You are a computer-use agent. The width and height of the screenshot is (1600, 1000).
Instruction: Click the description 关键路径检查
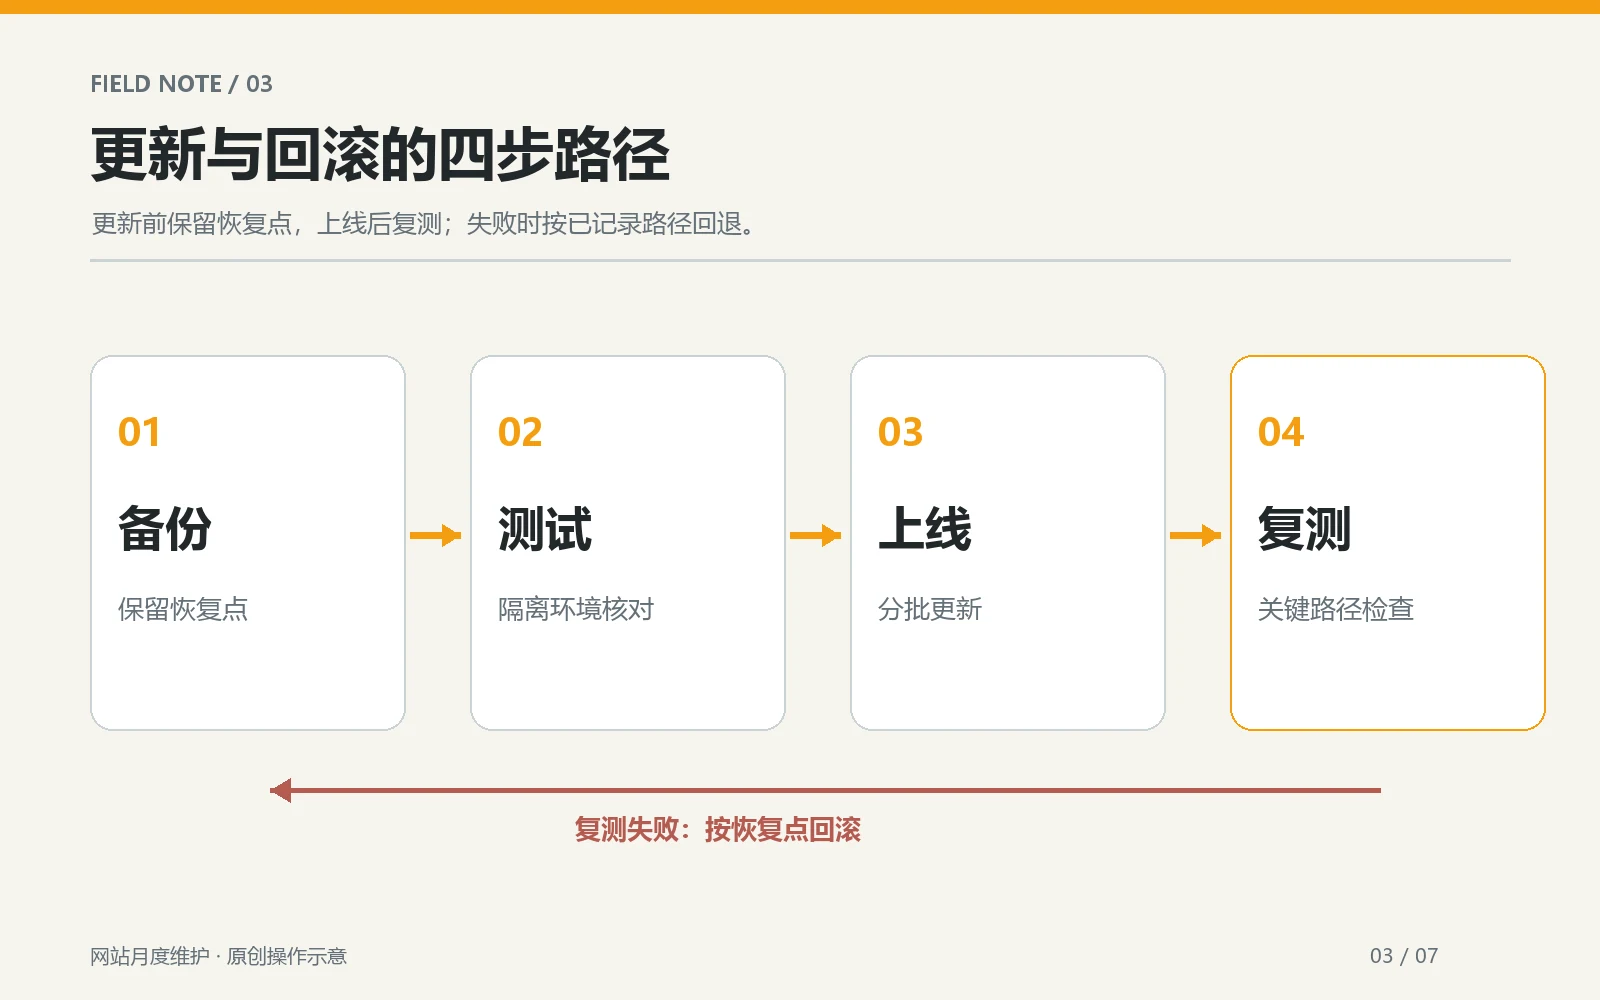click(x=1336, y=609)
